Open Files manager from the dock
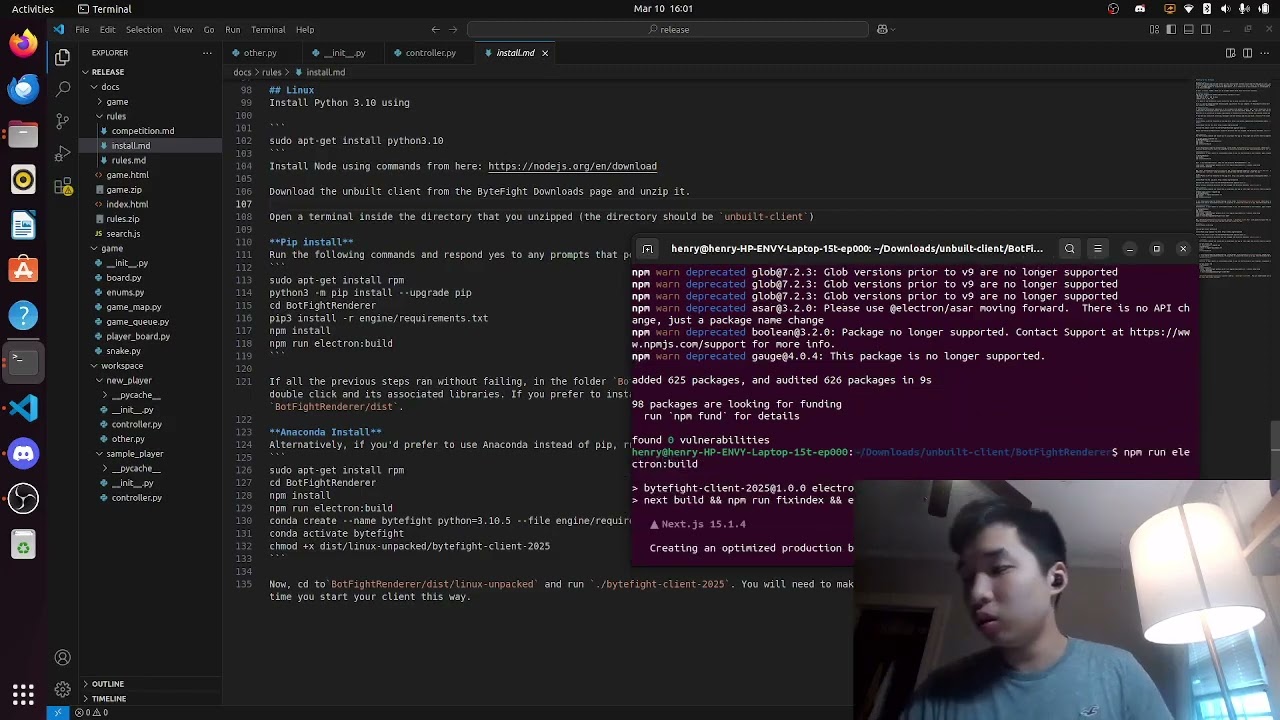 point(23,134)
